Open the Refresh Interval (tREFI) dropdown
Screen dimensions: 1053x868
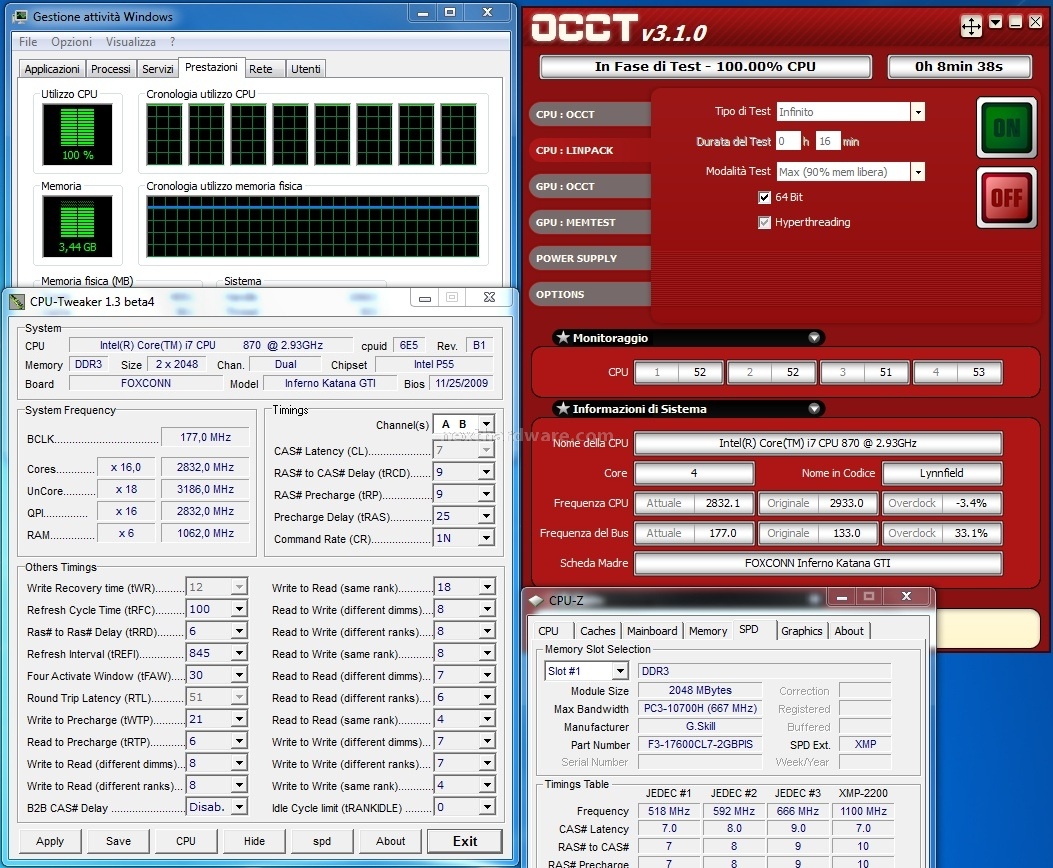[x=239, y=653]
